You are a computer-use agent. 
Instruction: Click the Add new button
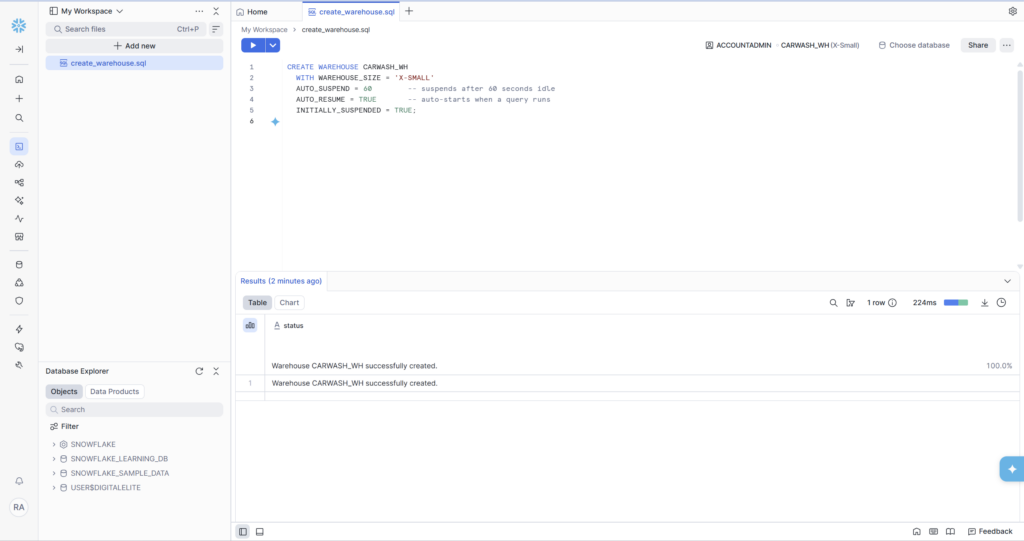coord(134,46)
